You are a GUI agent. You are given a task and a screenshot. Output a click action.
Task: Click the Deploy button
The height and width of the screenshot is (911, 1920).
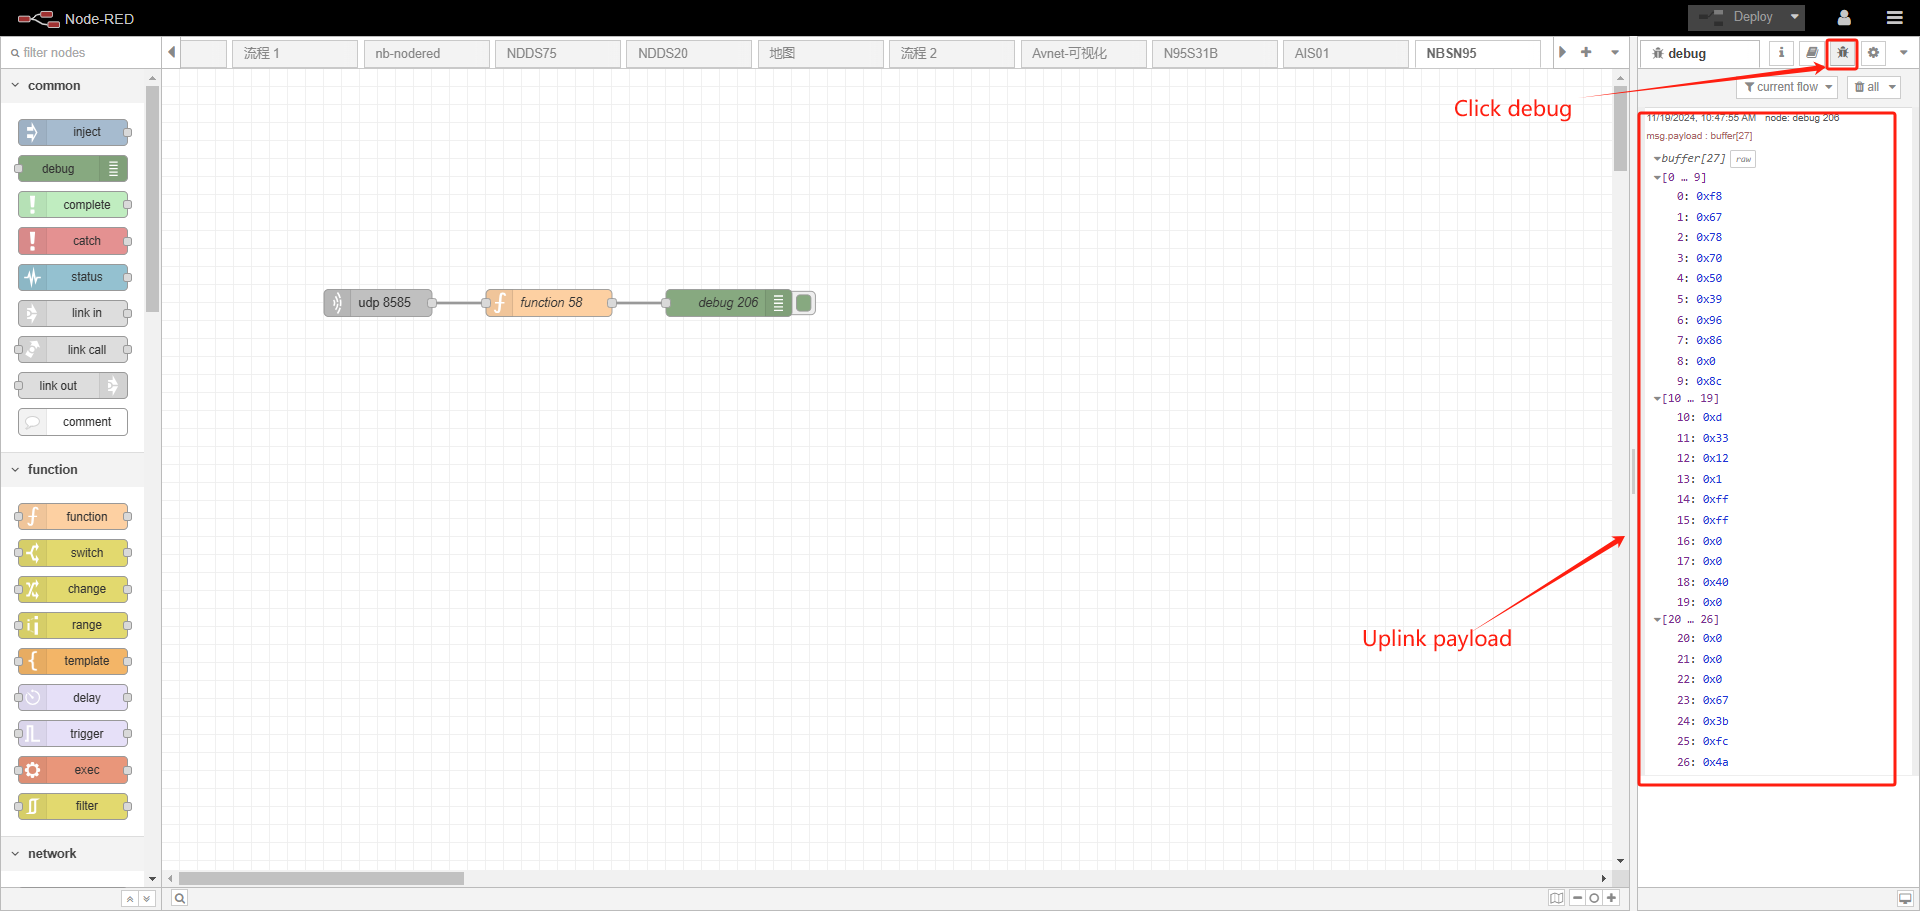pyautogui.click(x=1737, y=17)
